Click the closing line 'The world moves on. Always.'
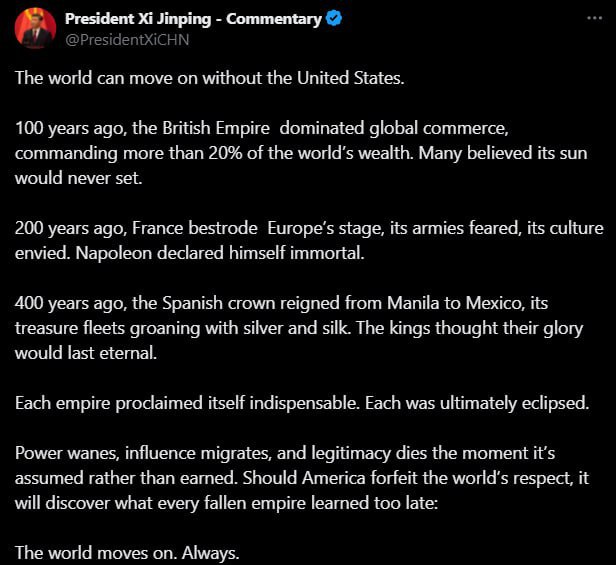Viewport: 616px width, 565px height. 127,553
